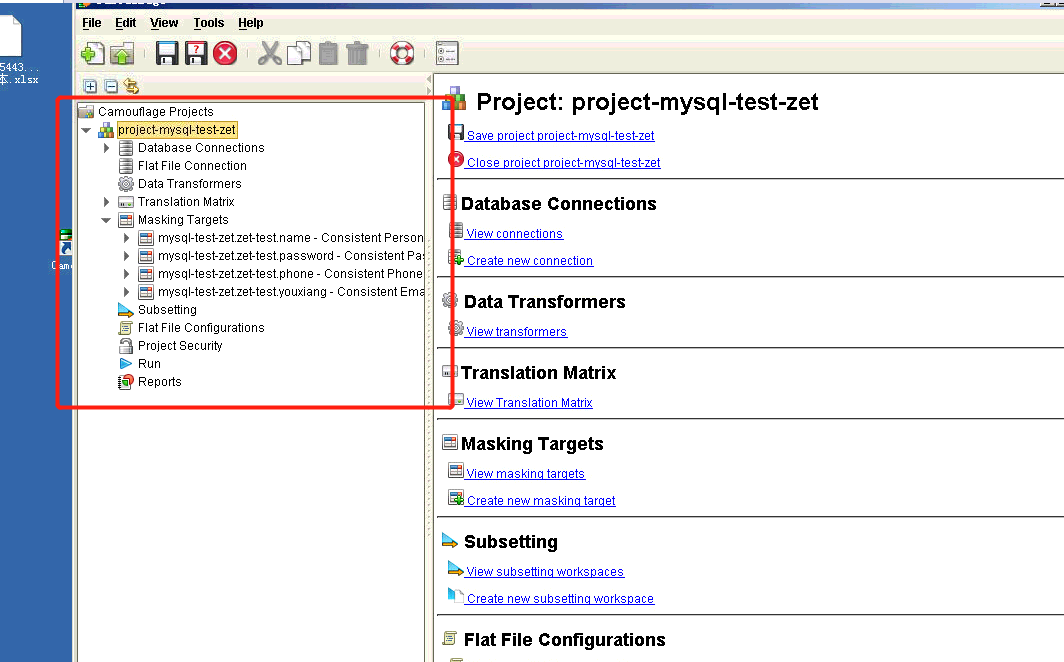The image size is (1064, 662).
Task: Click the tree sync arrows icon
Action: 131,86
